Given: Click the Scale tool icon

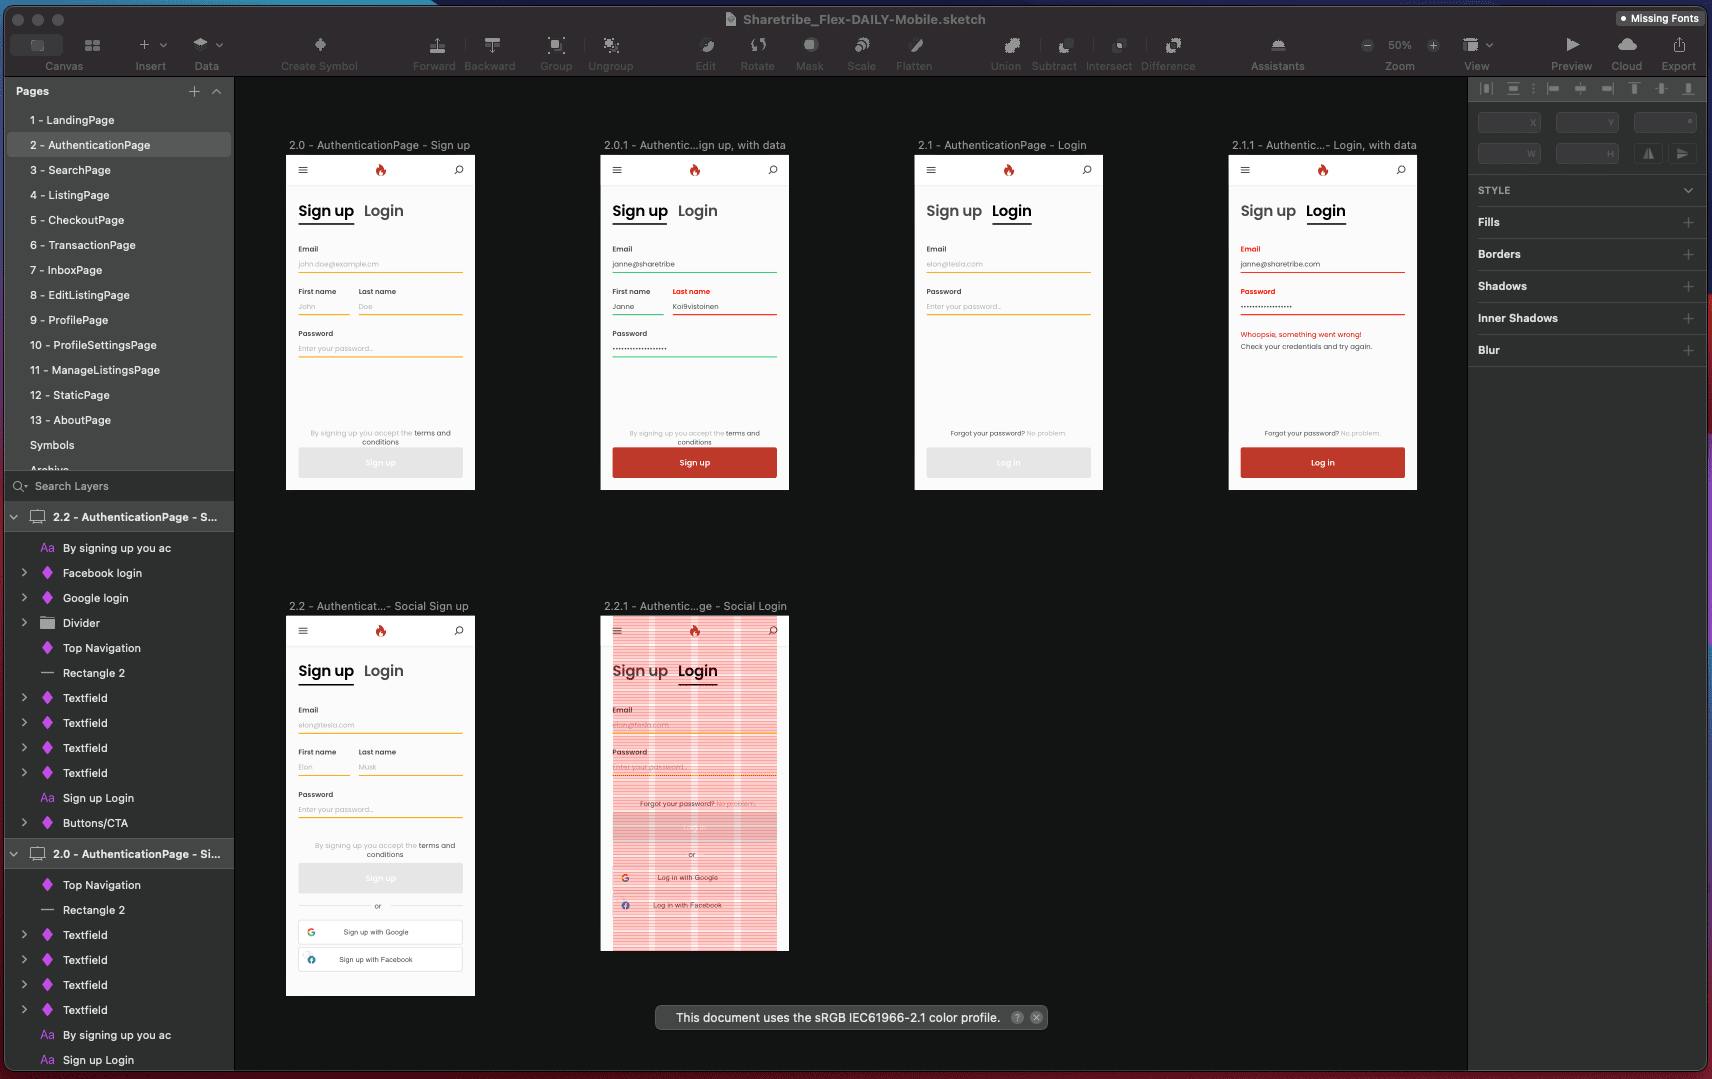Looking at the screenshot, I should pos(860,47).
